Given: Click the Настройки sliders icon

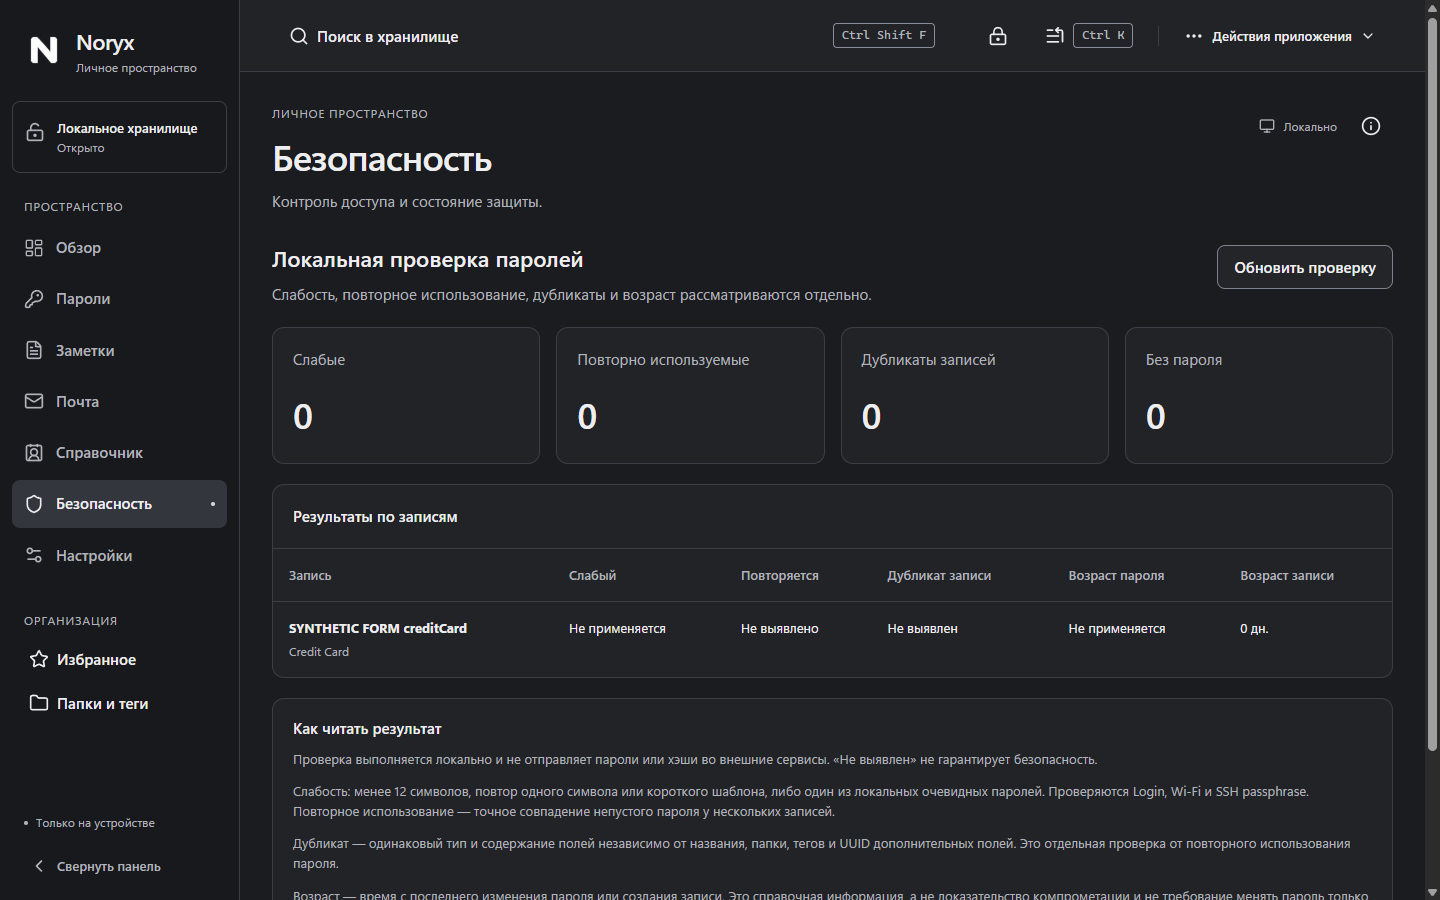Looking at the screenshot, I should [34, 555].
